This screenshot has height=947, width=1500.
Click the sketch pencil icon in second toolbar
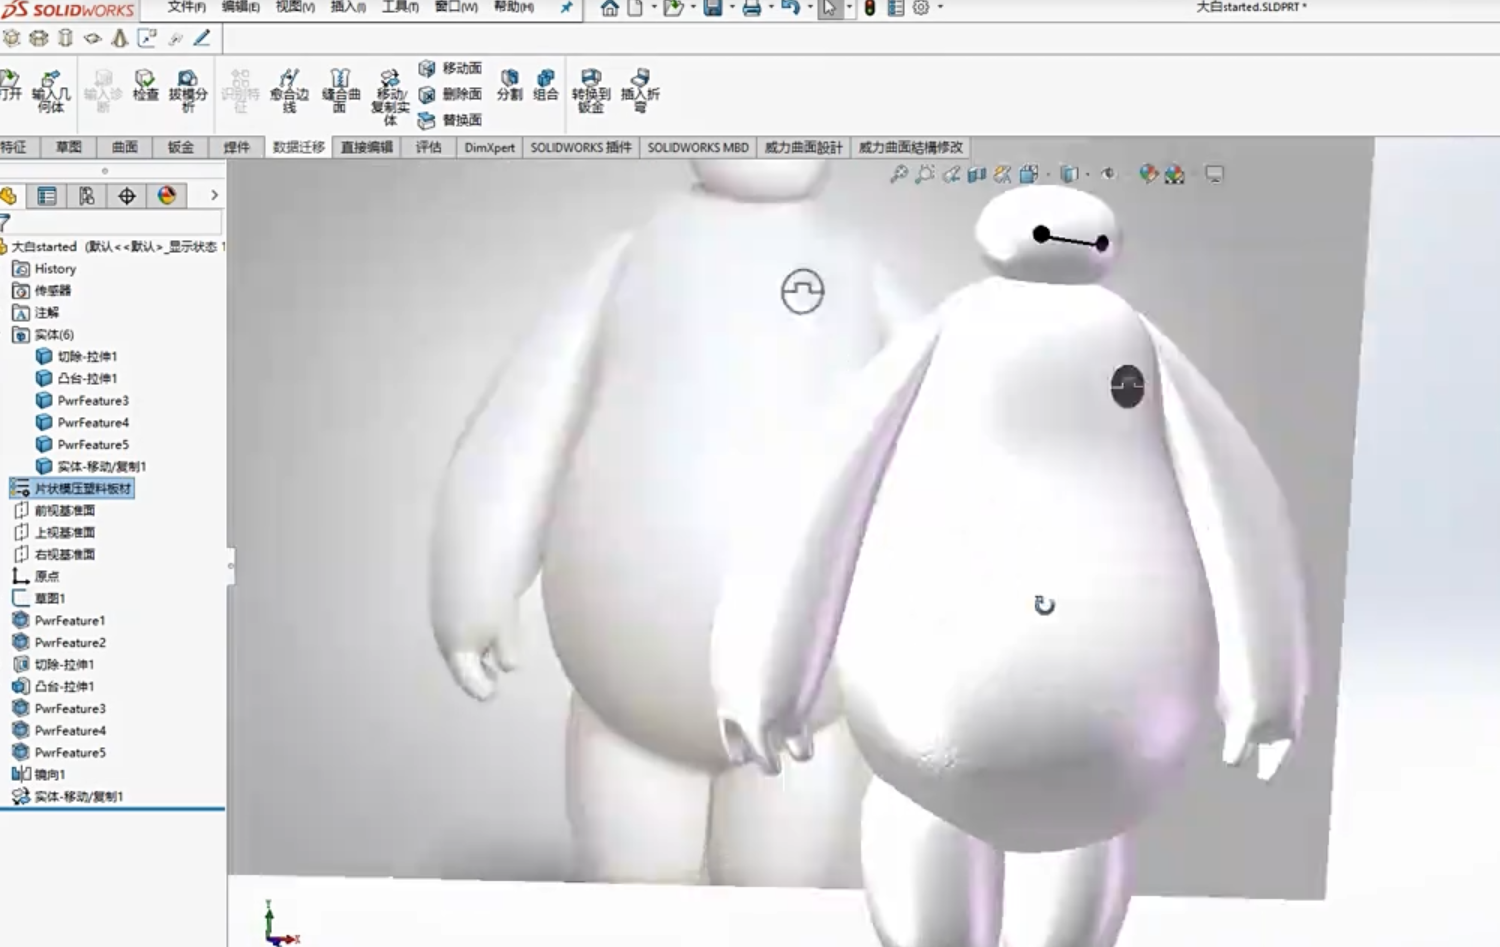(202, 38)
